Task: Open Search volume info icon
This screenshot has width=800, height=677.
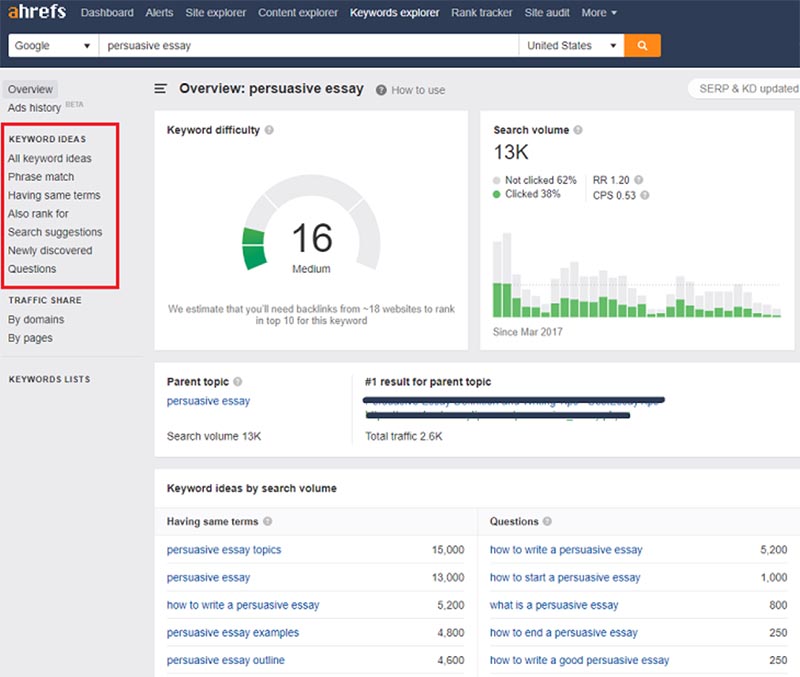Action: pyautogui.click(x=578, y=130)
